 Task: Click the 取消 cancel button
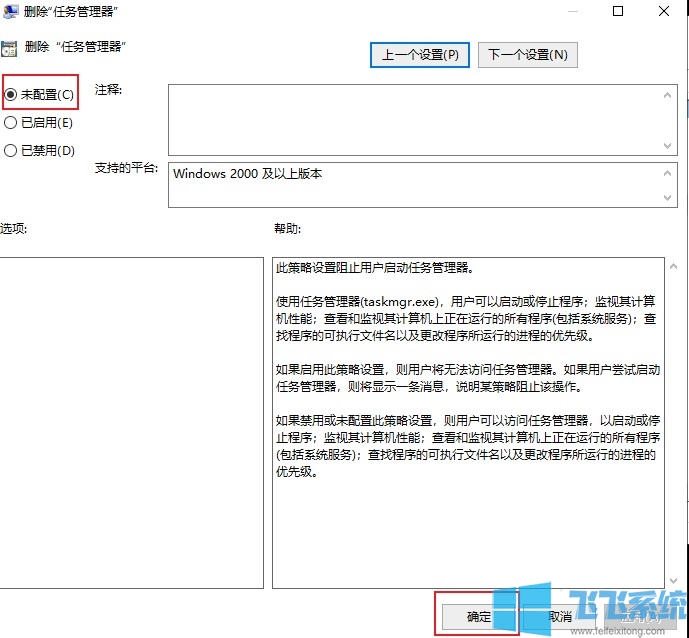560,616
